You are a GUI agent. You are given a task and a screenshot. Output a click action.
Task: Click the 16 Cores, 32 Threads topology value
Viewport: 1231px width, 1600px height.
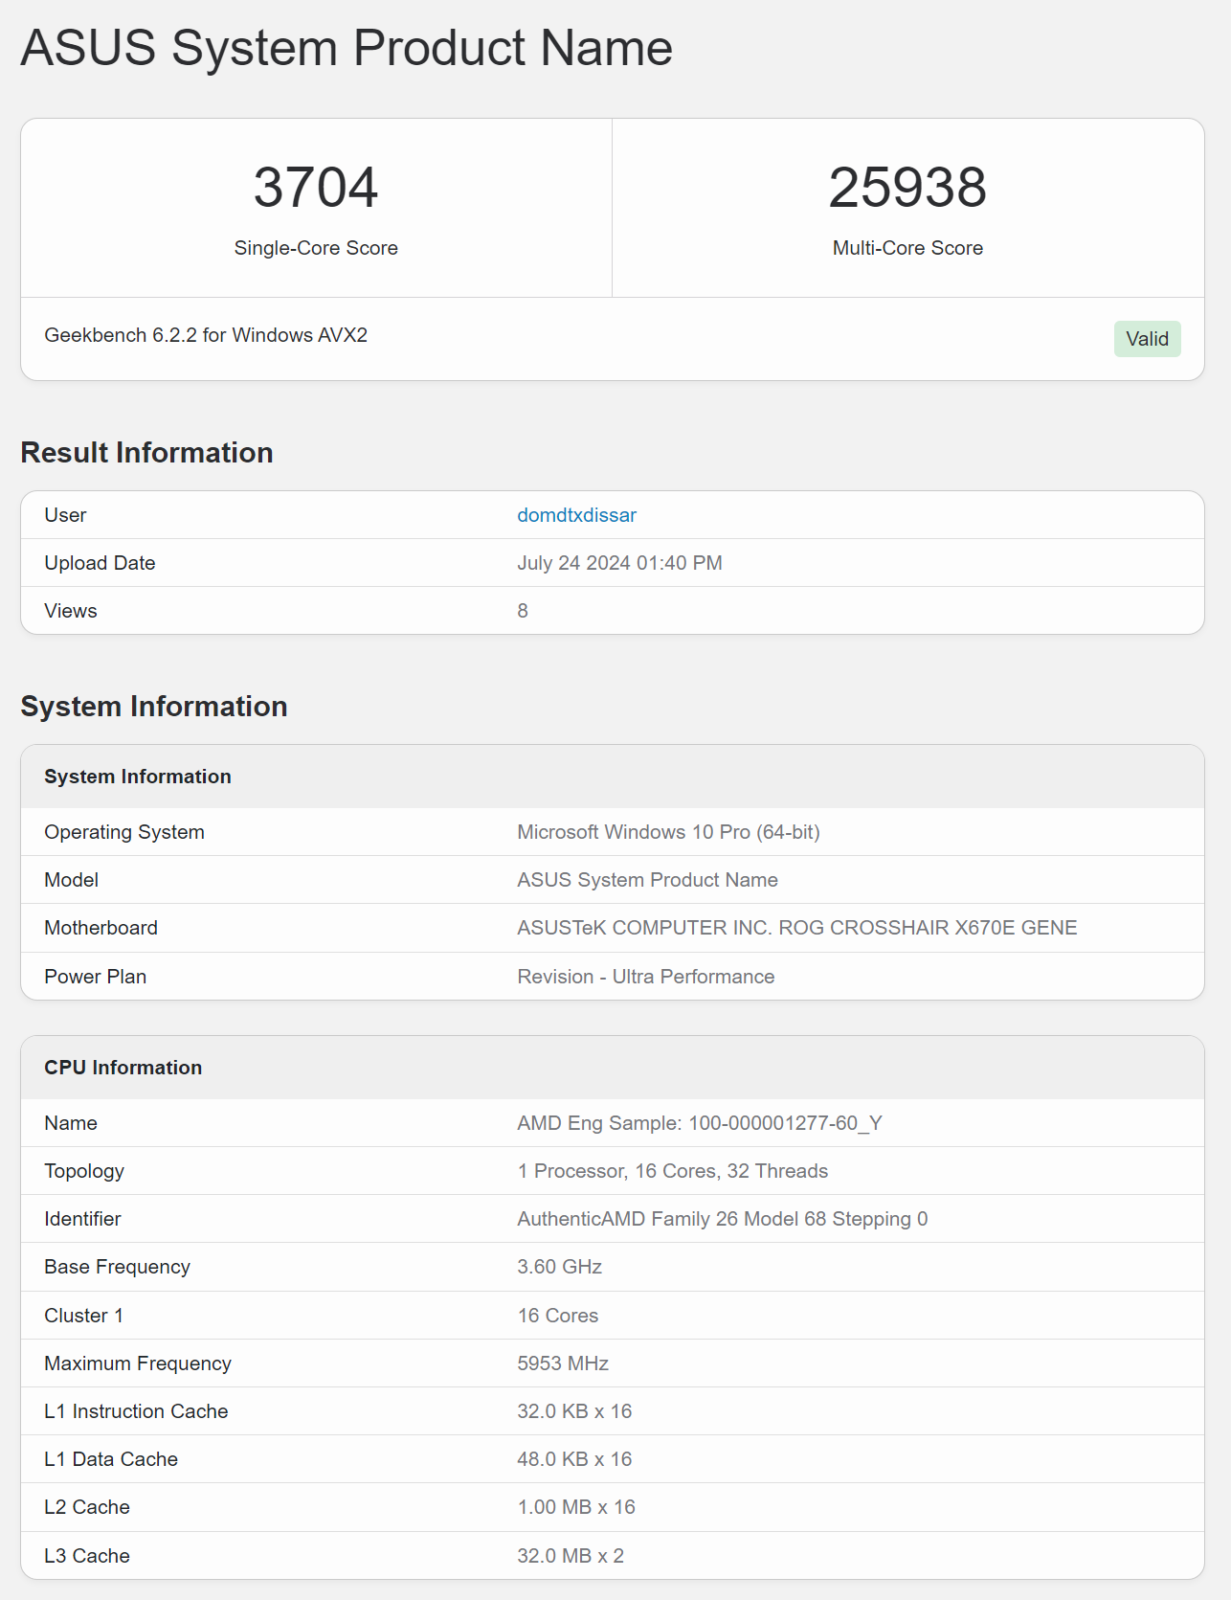[672, 1171]
